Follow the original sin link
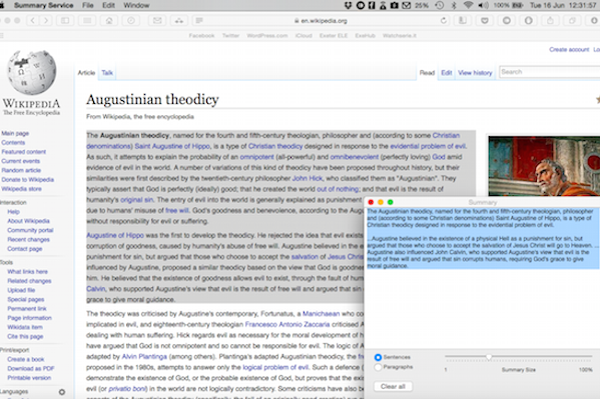 pyautogui.click(x=137, y=200)
